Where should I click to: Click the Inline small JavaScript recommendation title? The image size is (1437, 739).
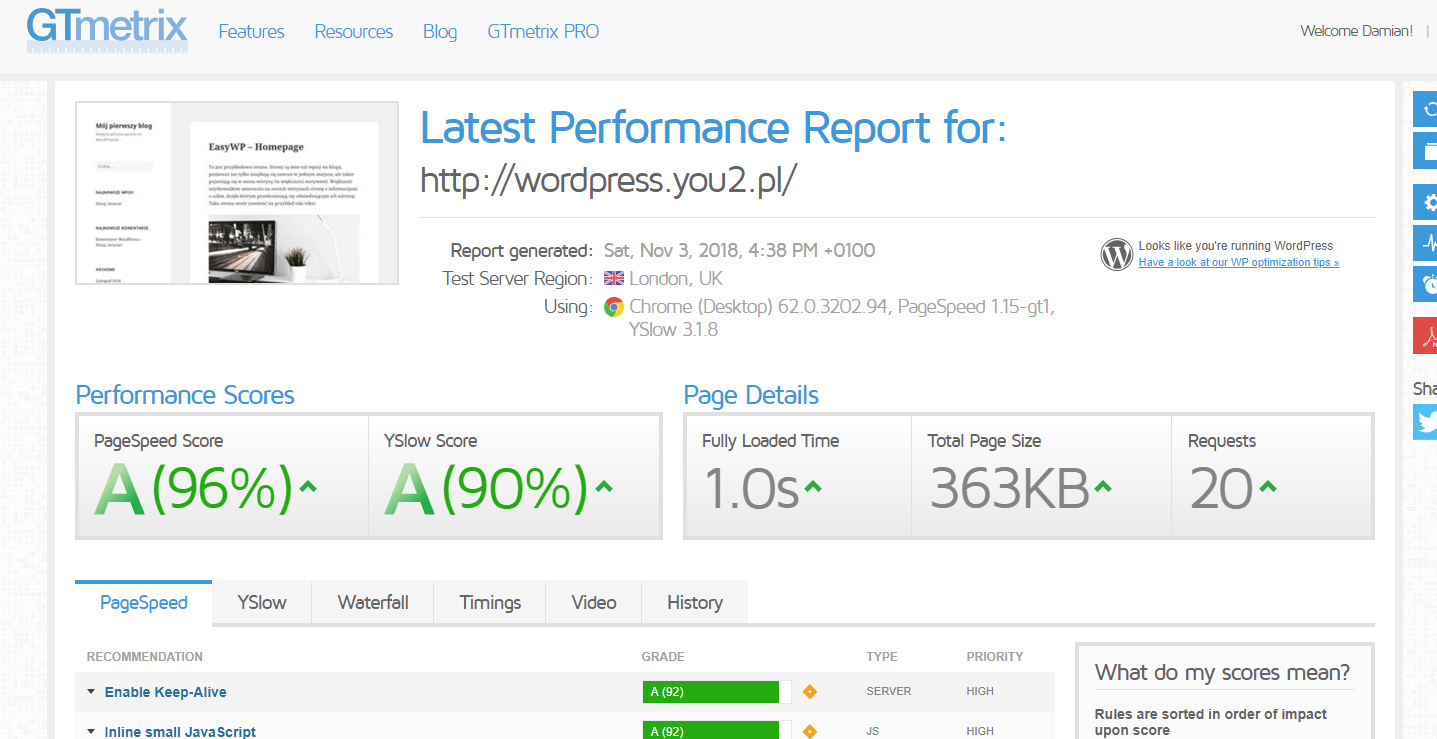coord(180,732)
